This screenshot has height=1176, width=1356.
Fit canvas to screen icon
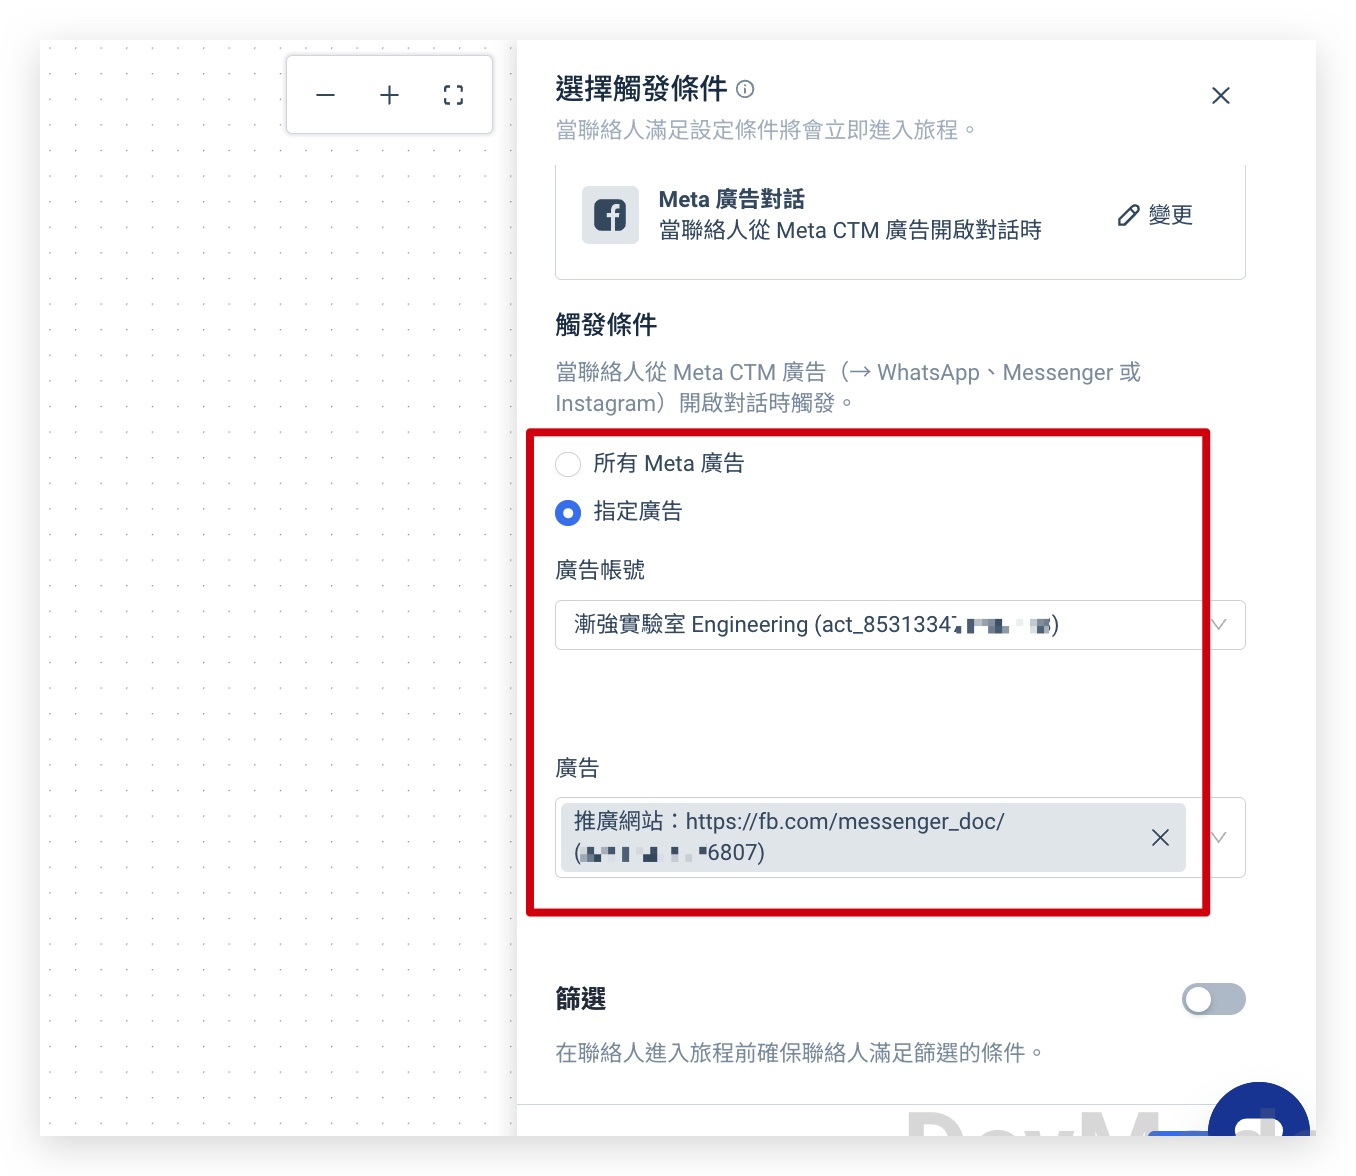pyautogui.click(x=453, y=95)
